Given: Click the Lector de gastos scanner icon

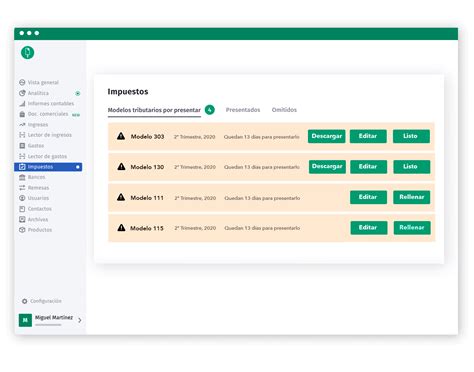Looking at the screenshot, I should (22, 156).
